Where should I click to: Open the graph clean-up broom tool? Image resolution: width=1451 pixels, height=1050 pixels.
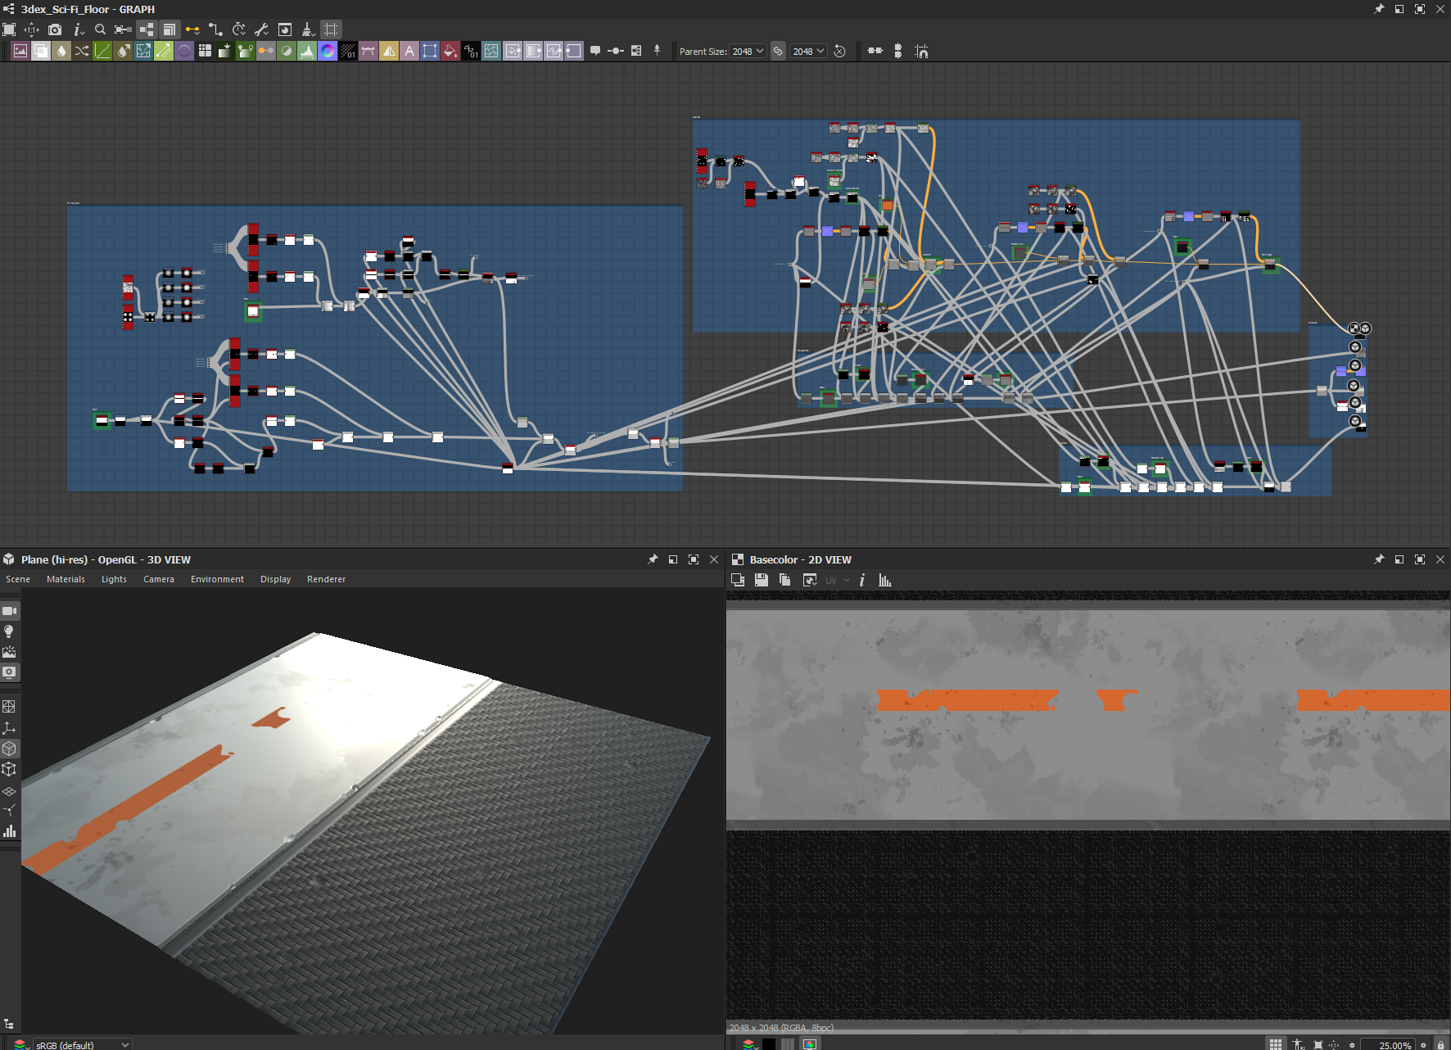[308, 30]
